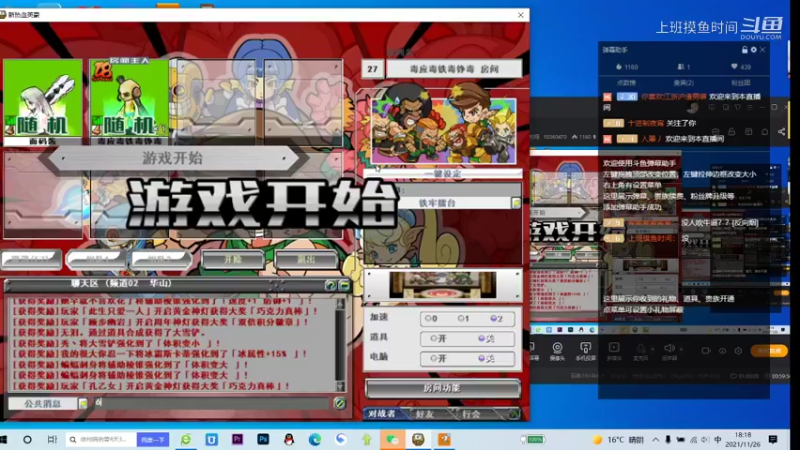This screenshot has width=800, height=450.
Task: Open the 16°C weather widget on taskbar
Action: point(618,439)
